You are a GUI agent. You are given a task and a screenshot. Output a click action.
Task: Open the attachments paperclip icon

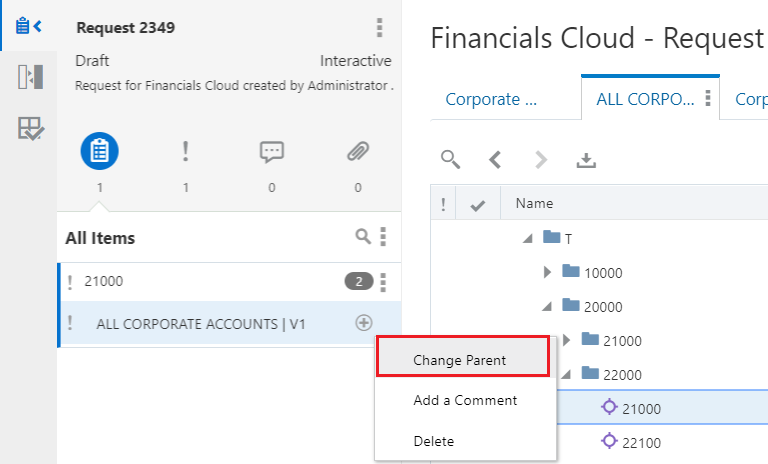[x=357, y=151]
